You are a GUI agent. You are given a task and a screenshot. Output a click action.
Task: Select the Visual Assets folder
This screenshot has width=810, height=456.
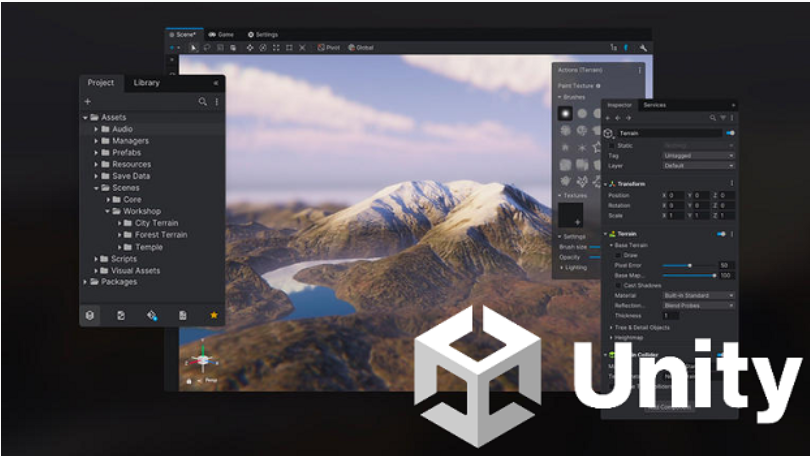135,271
